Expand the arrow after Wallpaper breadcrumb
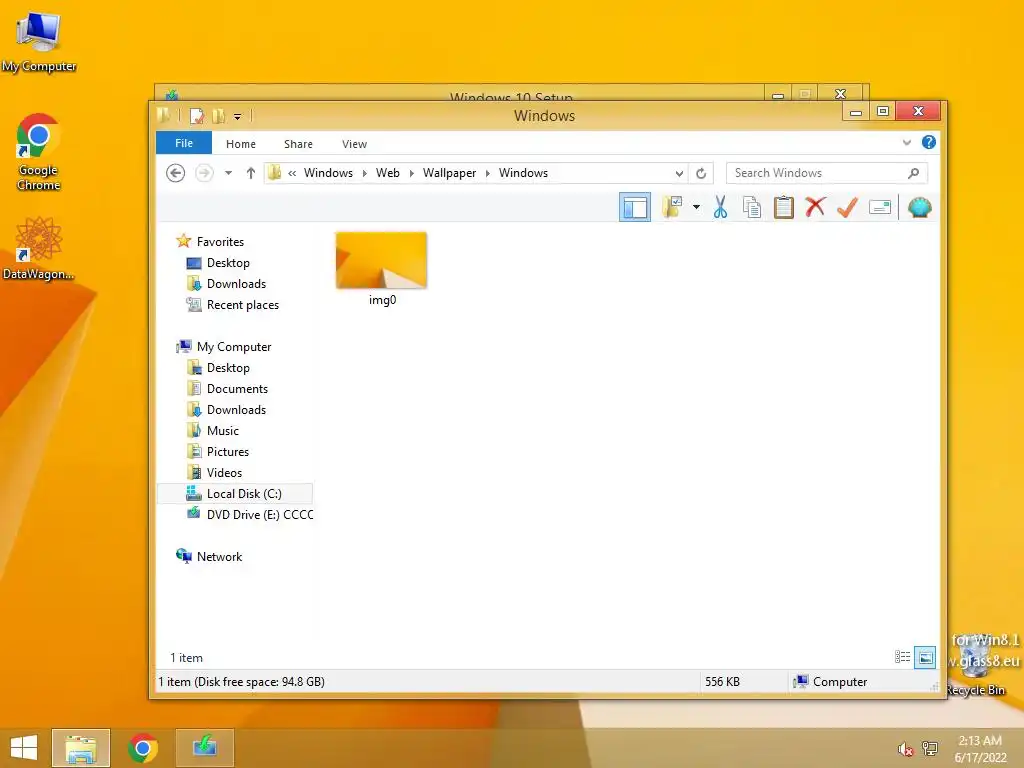 click(x=487, y=173)
